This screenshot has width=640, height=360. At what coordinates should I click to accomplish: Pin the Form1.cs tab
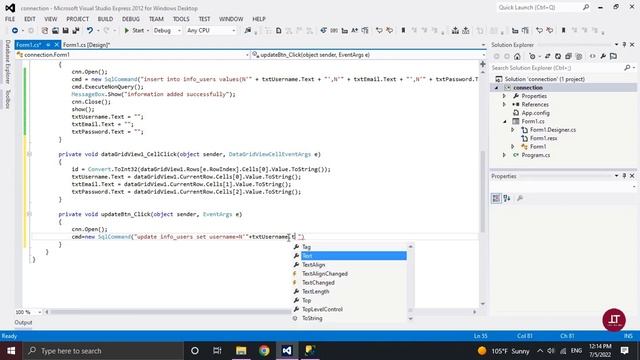click(x=48, y=45)
